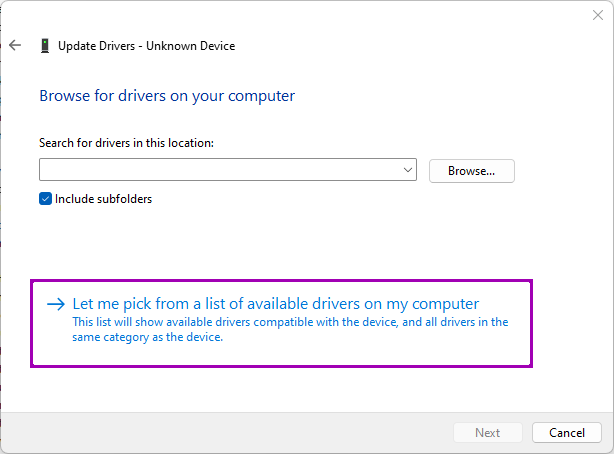Choose Let me pick from available drivers
Viewport: 614px width, 454px height.
276,304
